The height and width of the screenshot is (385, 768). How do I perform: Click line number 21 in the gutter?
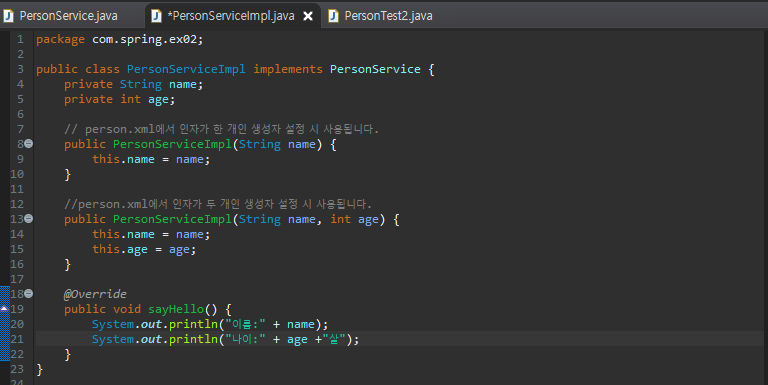point(17,339)
